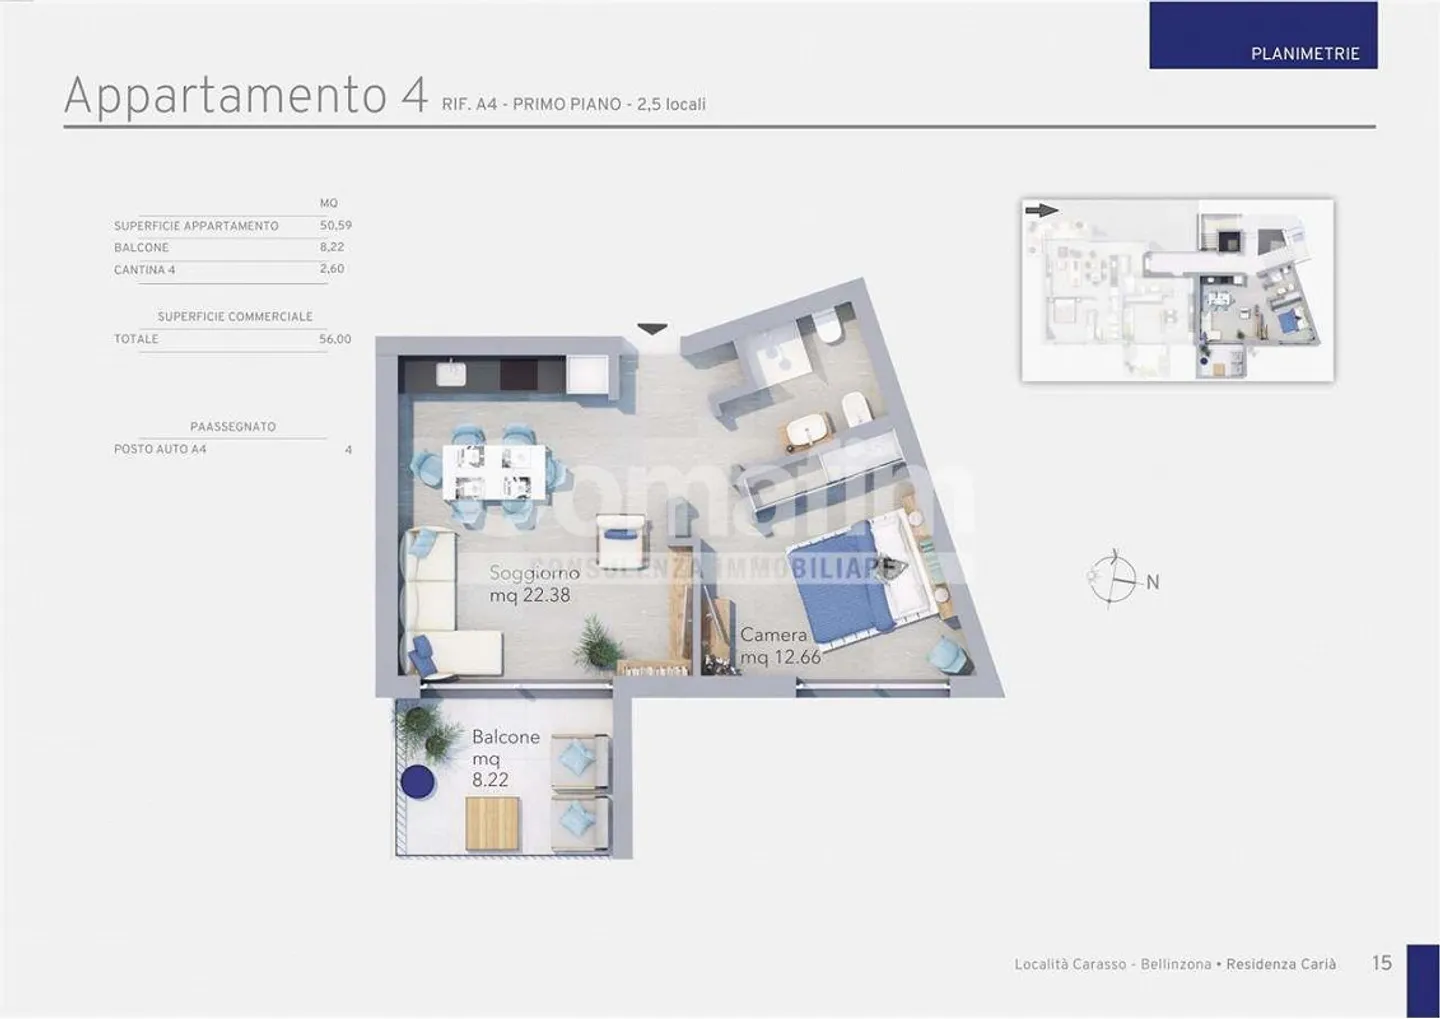
Task: Open the building overview thumbnail map
Action: click(1177, 290)
